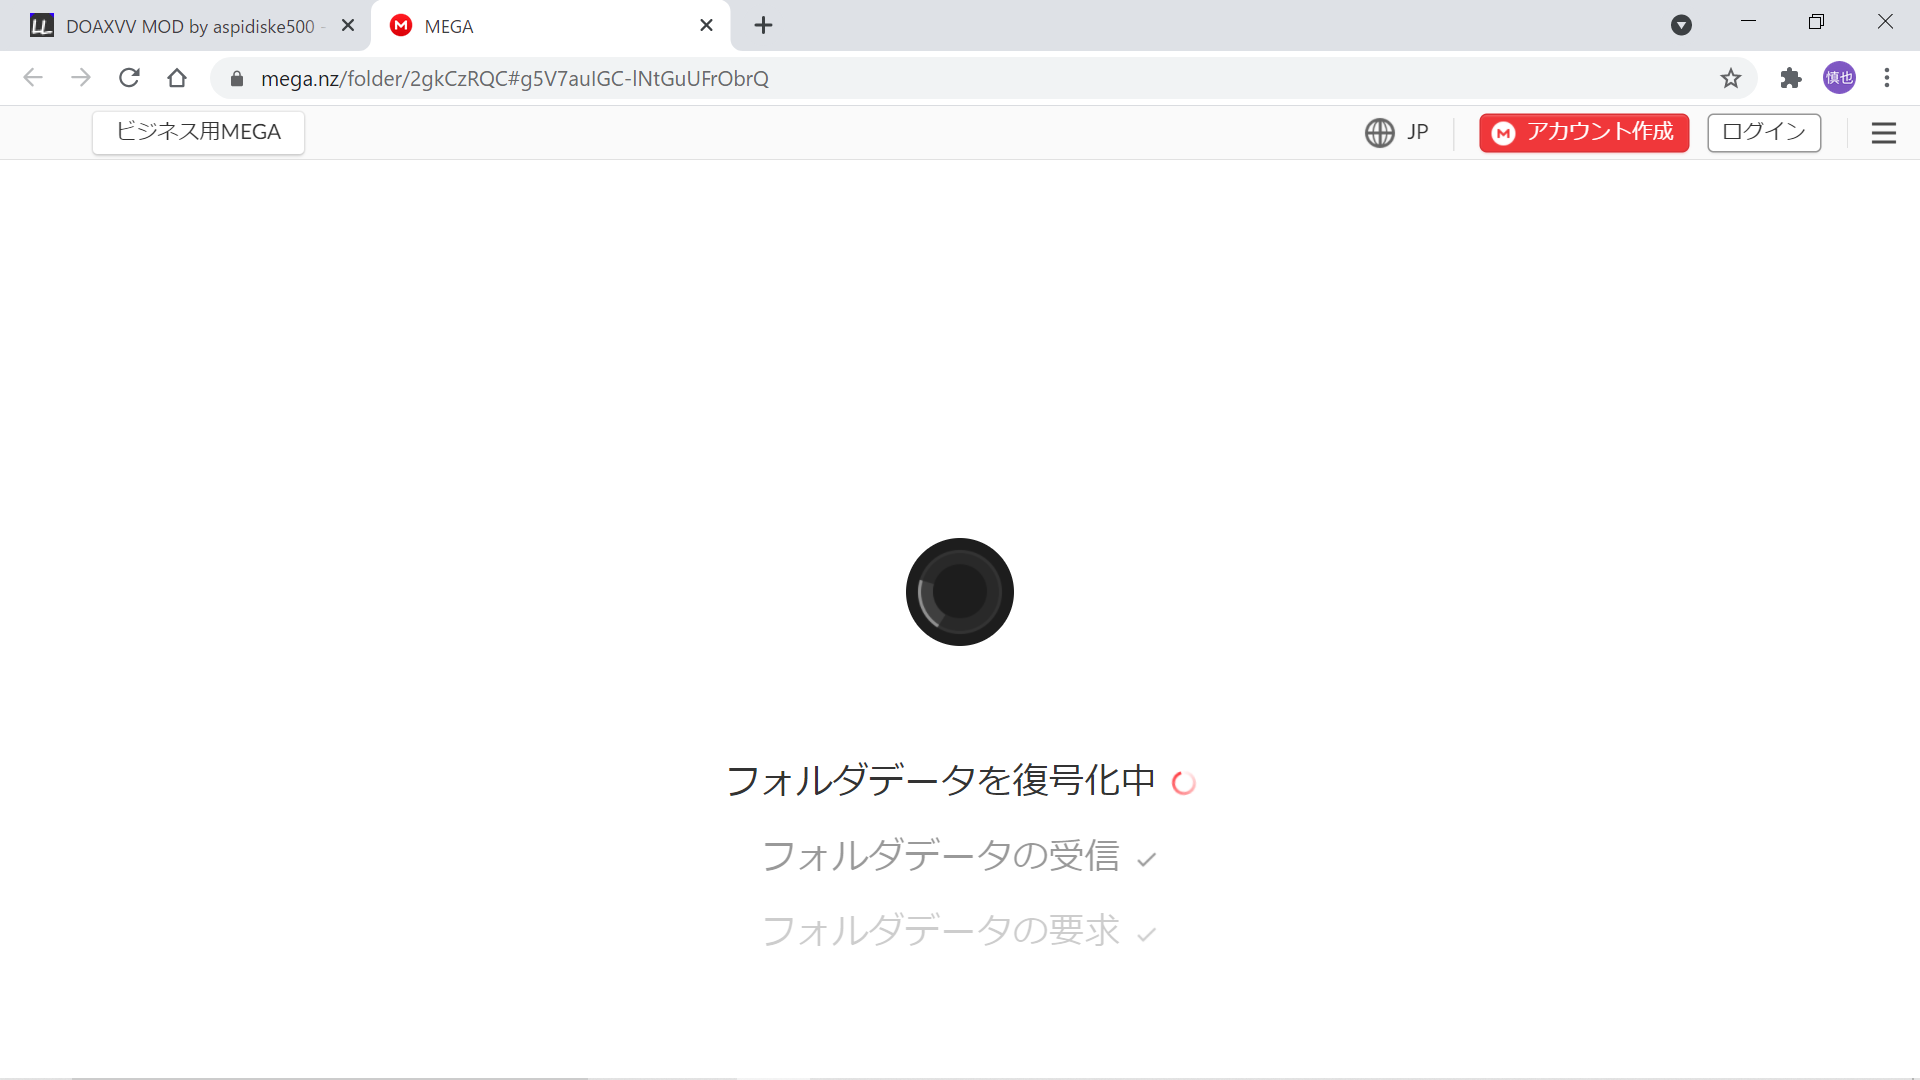Go forward to the next page
The image size is (1920, 1080).
(x=81, y=78)
